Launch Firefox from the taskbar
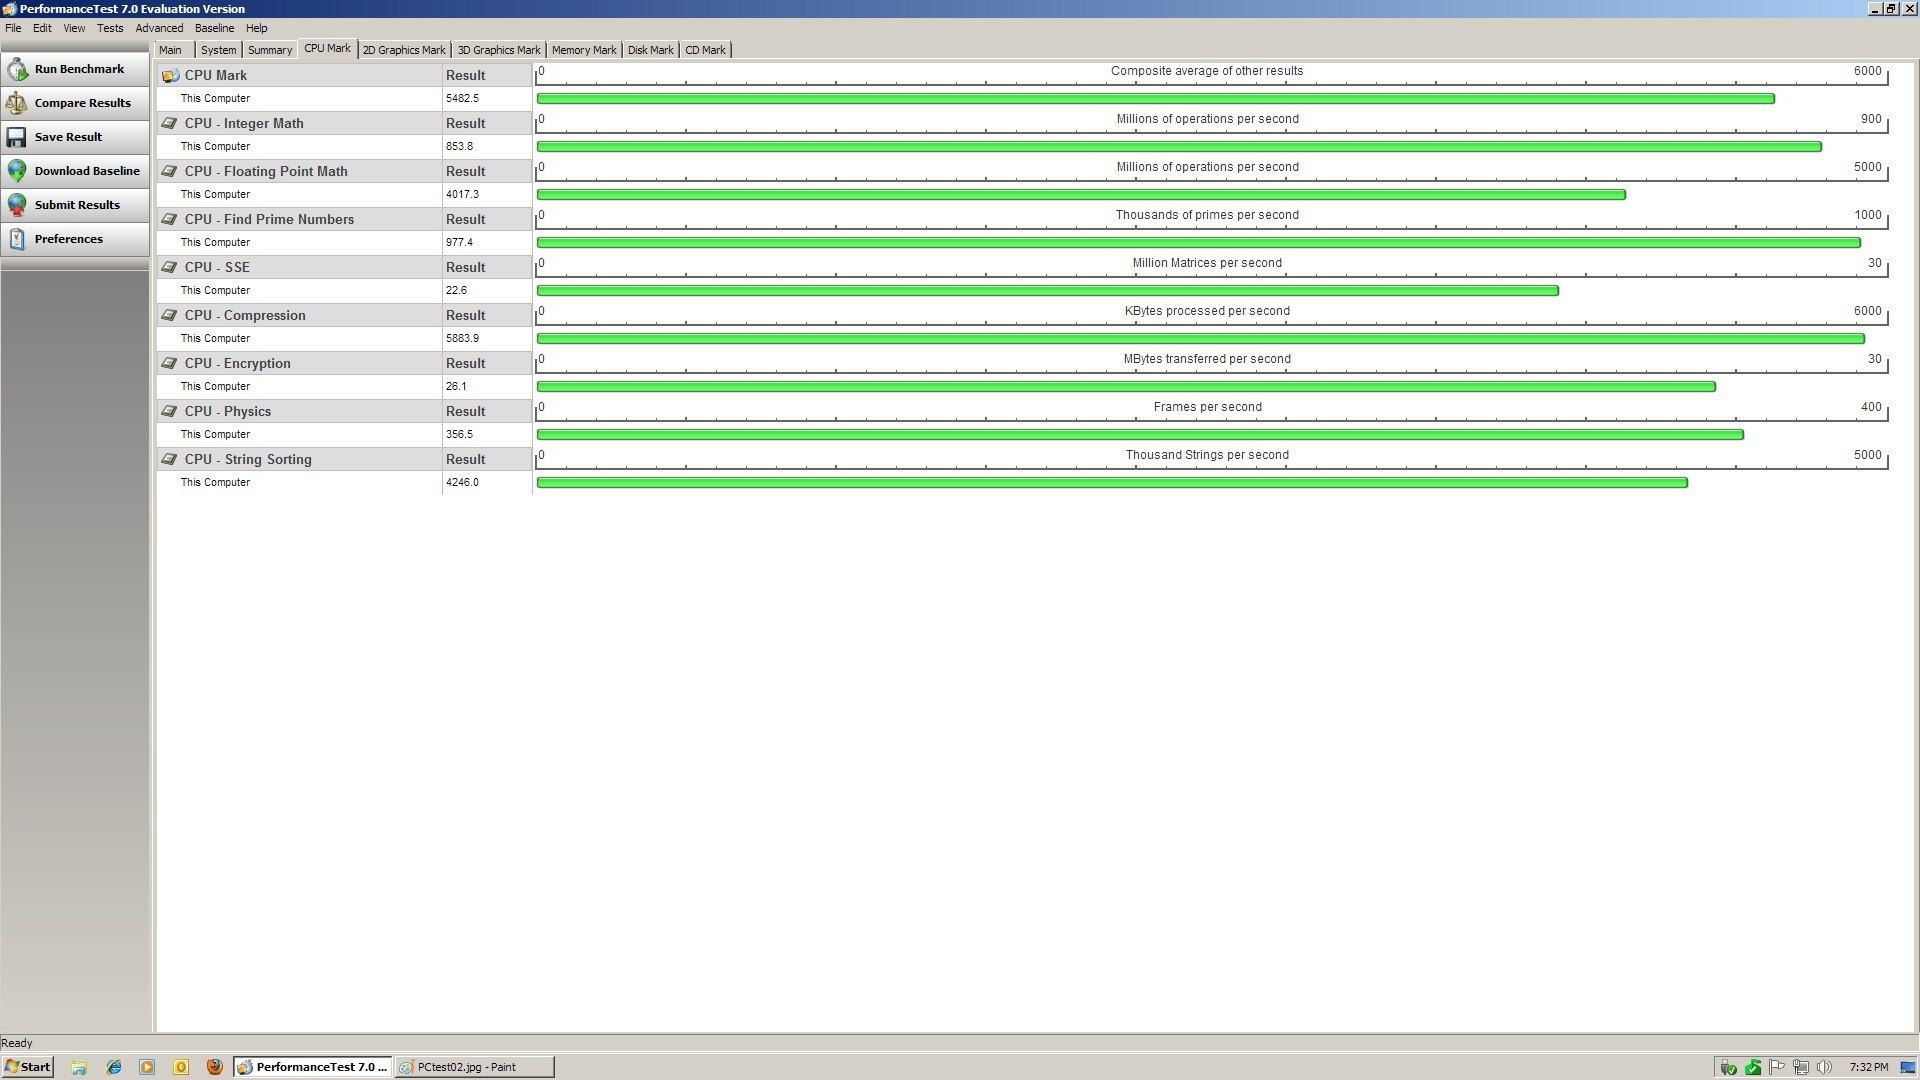 (214, 1067)
